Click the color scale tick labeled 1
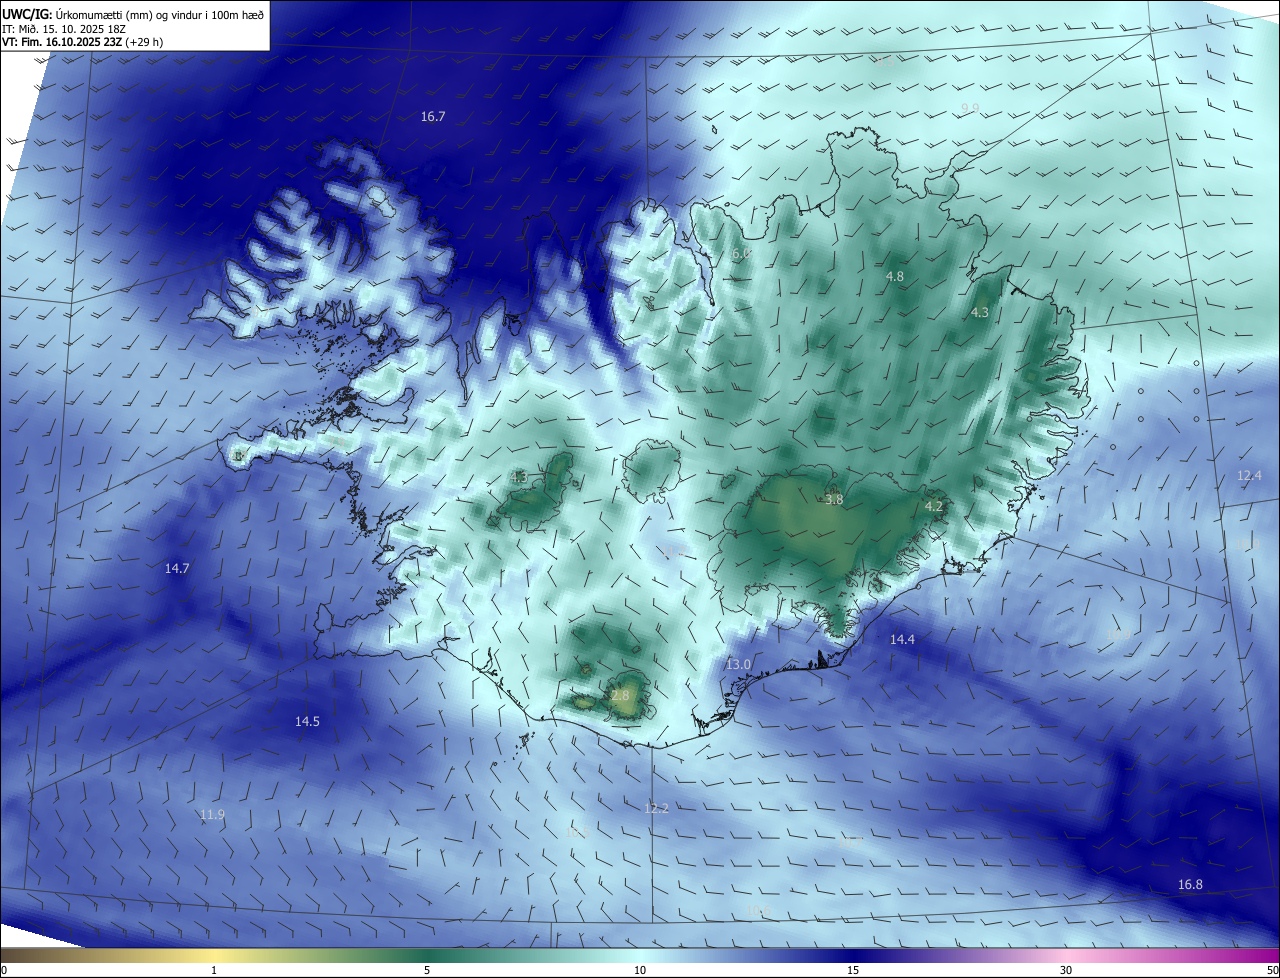This screenshot has width=1280, height=978. pos(214,970)
